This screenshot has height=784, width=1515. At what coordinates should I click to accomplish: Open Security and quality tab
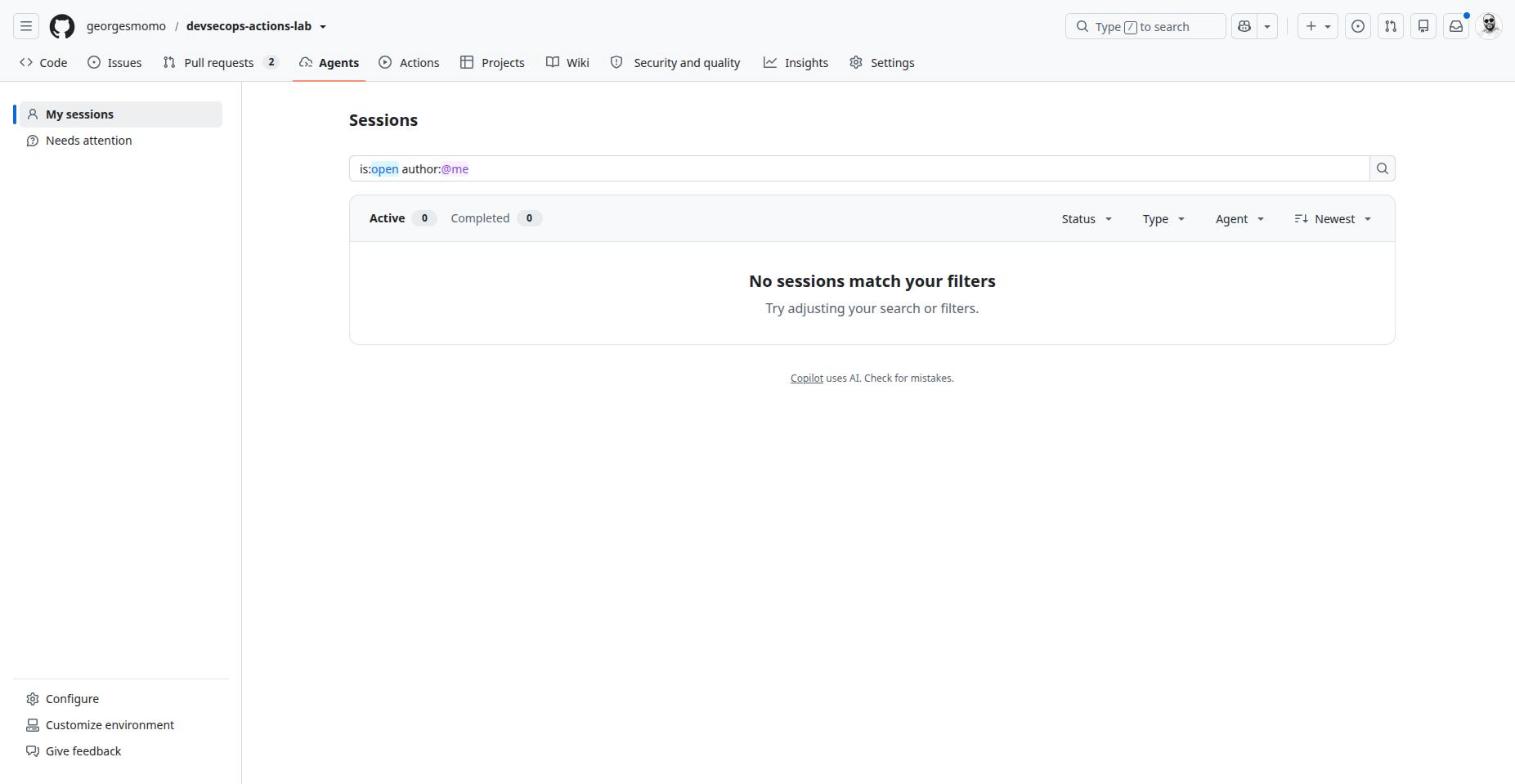675,62
